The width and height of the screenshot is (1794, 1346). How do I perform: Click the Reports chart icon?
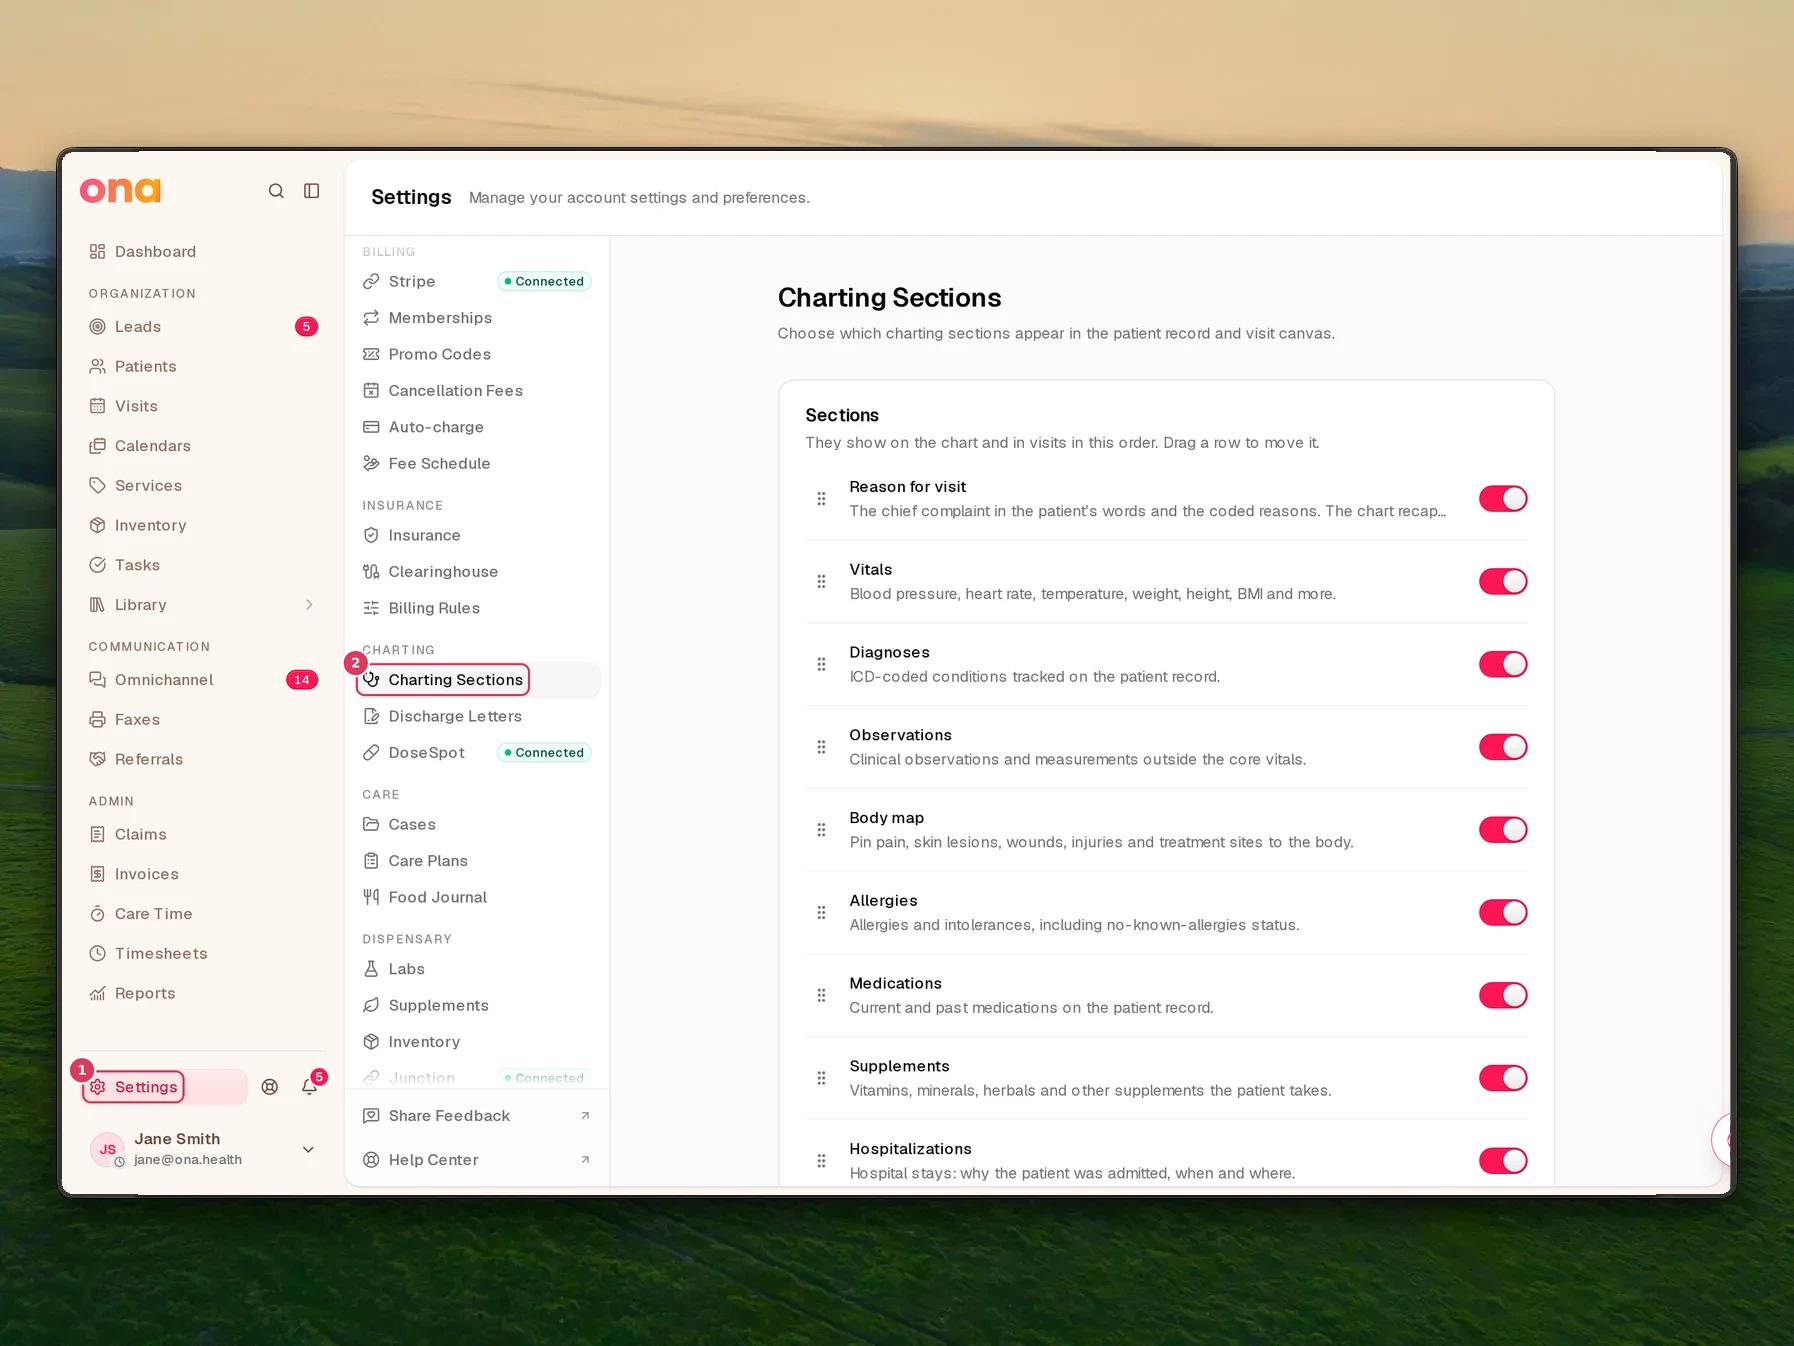pos(97,993)
